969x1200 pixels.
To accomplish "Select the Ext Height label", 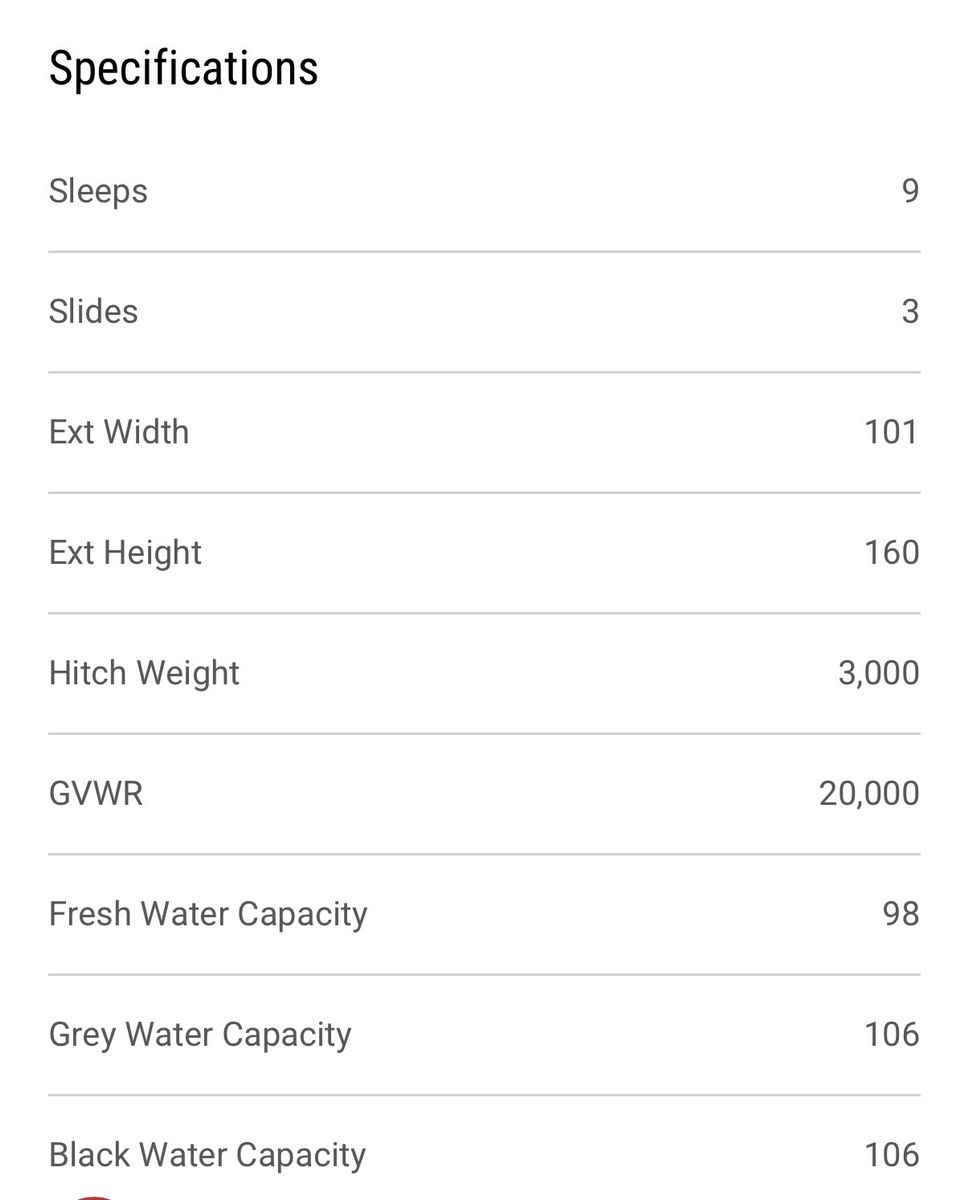I will pos(125,552).
